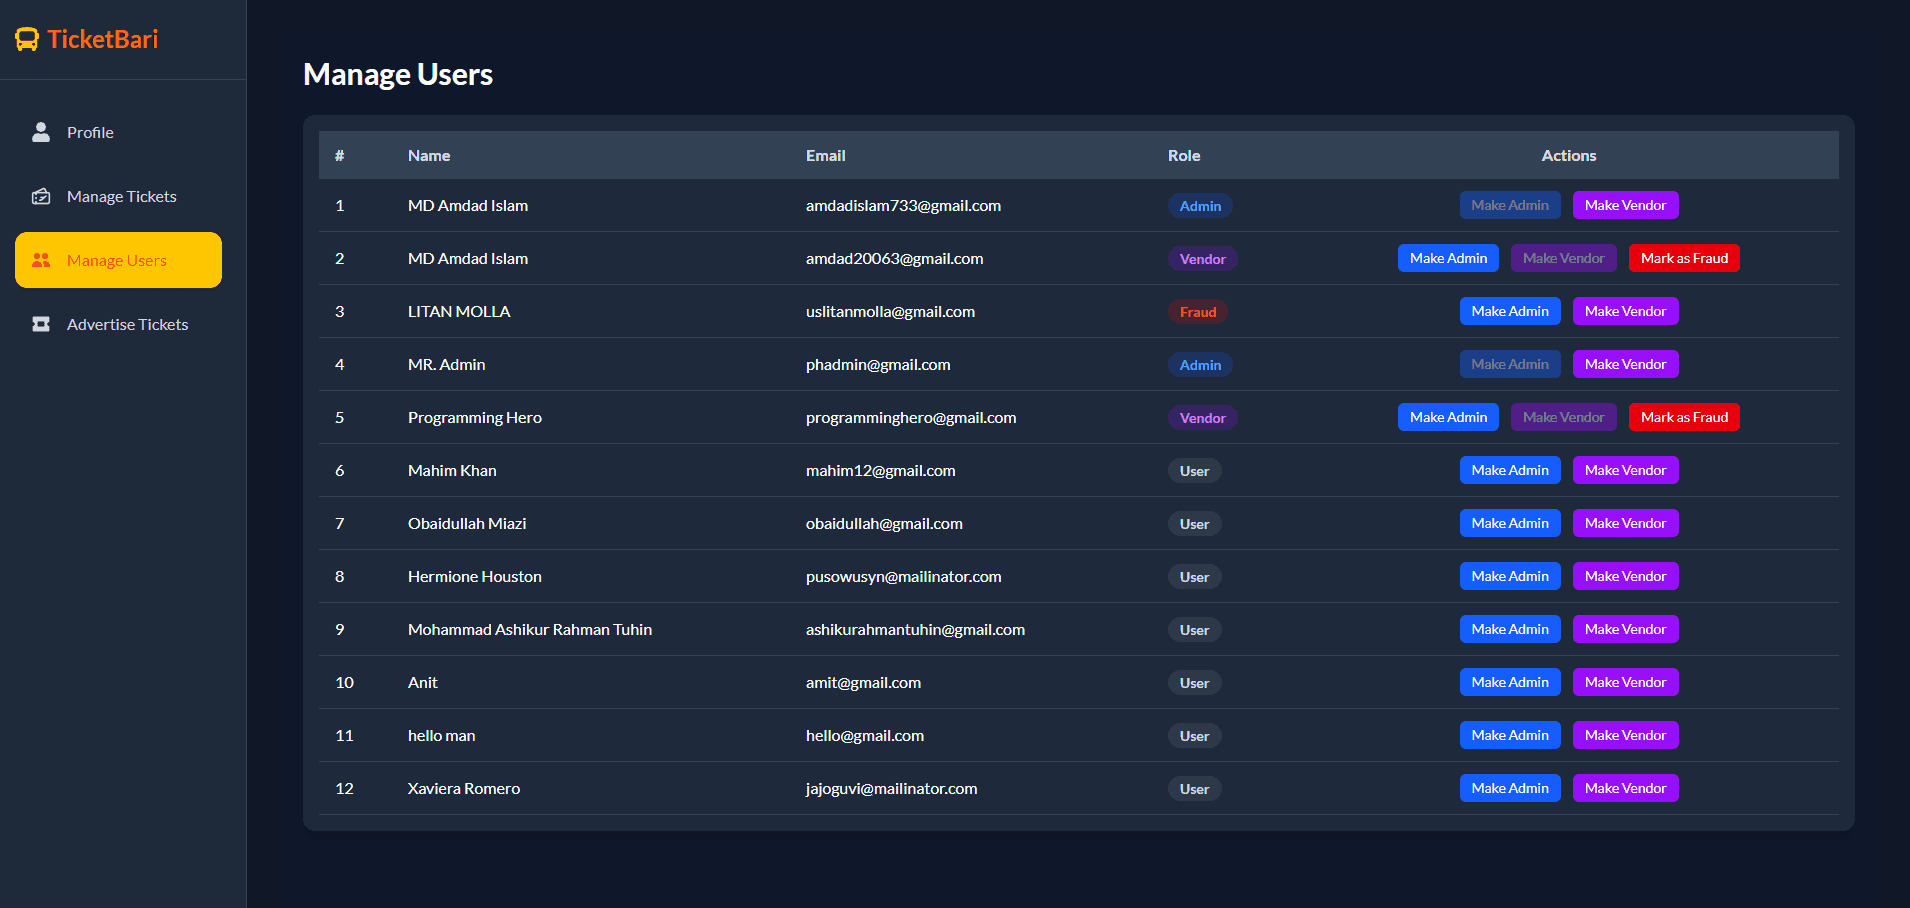The image size is (1910, 908).
Task: Make Mahim Khan an admin
Action: pyautogui.click(x=1510, y=470)
